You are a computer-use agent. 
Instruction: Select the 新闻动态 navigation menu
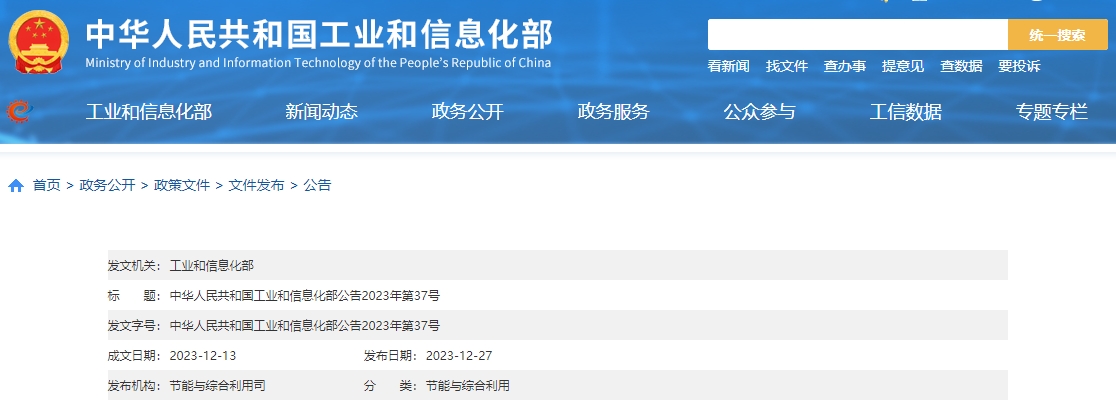point(321,112)
